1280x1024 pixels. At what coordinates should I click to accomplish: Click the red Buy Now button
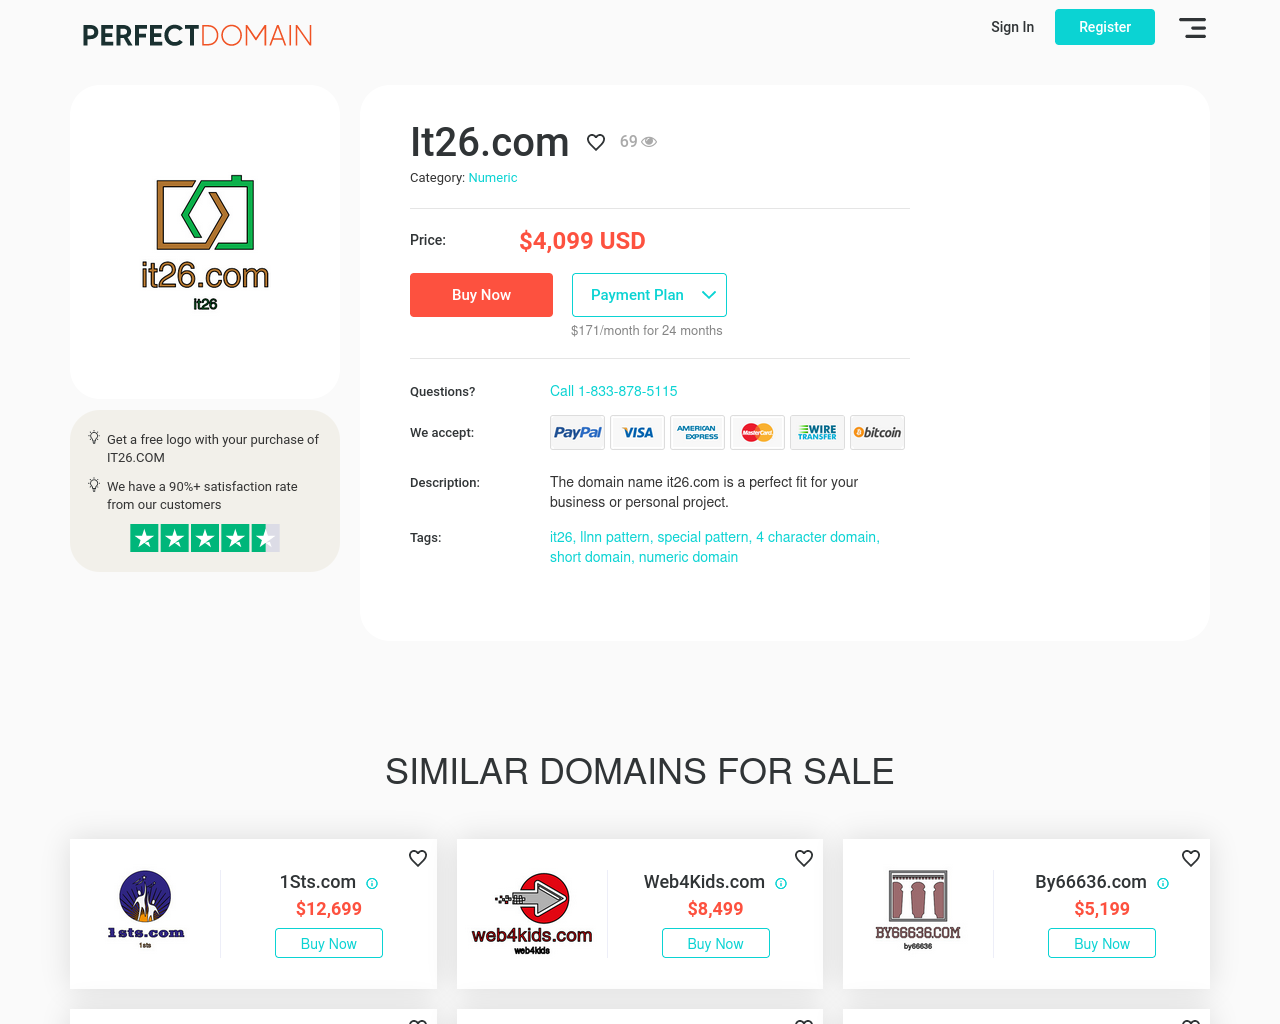481,295
